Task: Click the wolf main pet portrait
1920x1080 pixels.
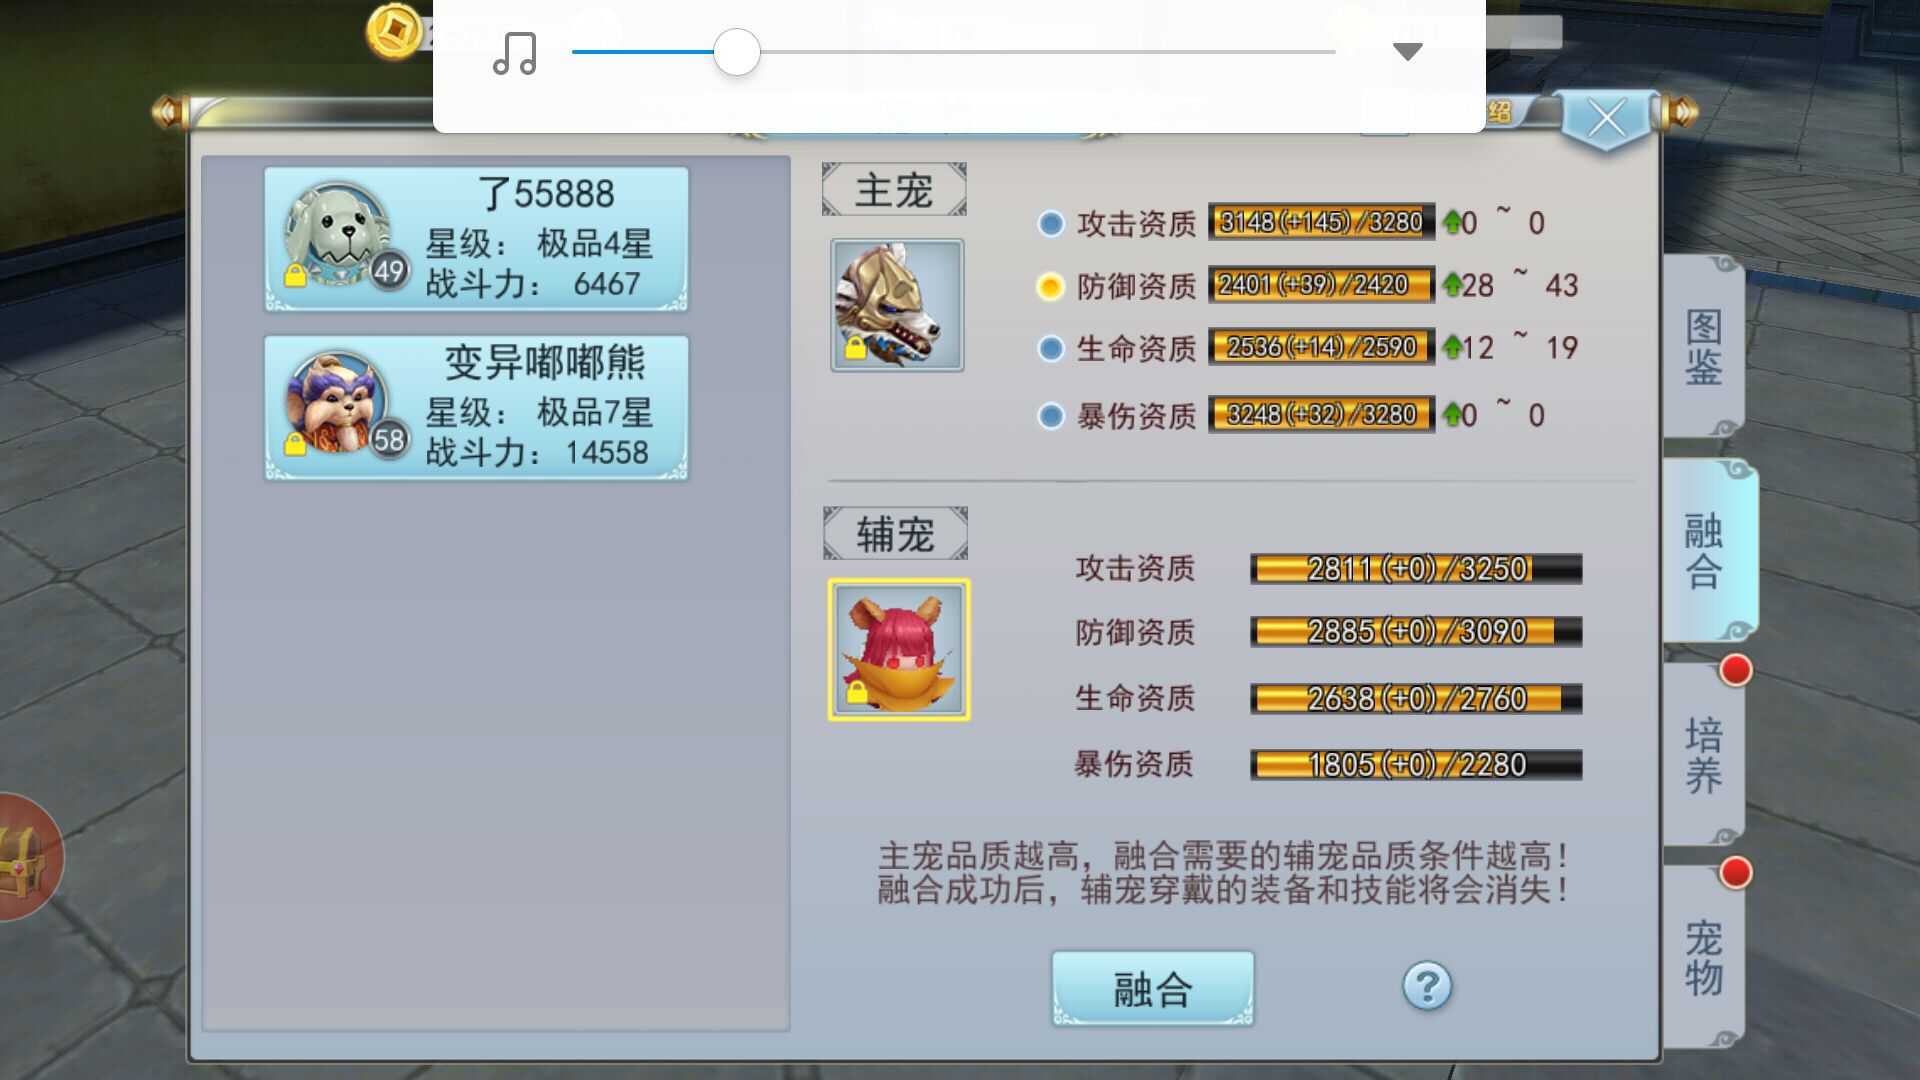Action: tap(897, 305)
